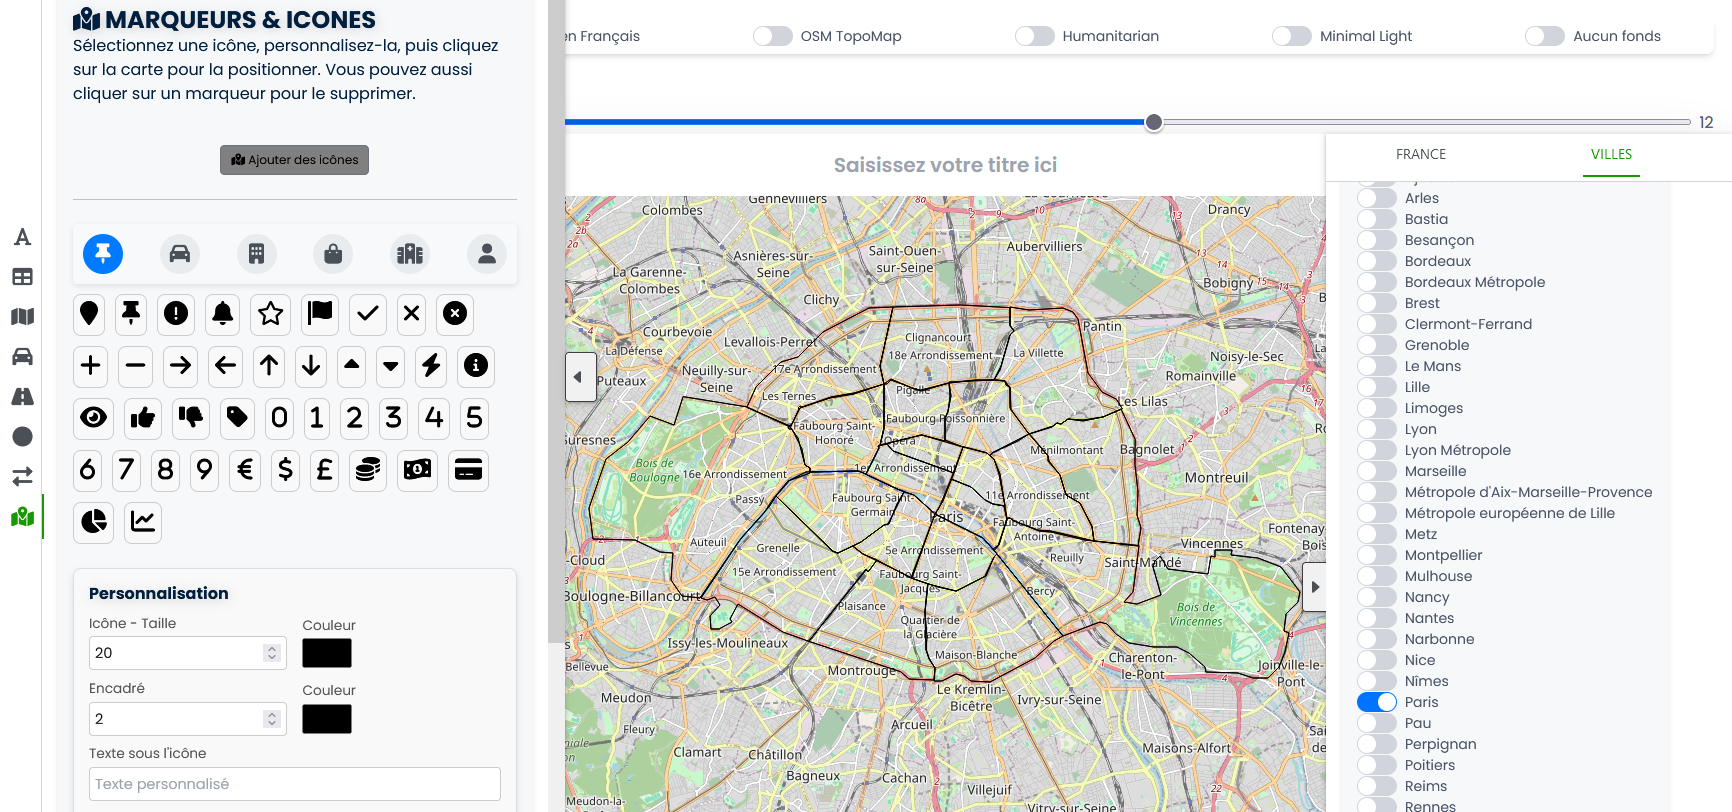
Task: Pick the star marker icon
Action: (x=270, y=314)
